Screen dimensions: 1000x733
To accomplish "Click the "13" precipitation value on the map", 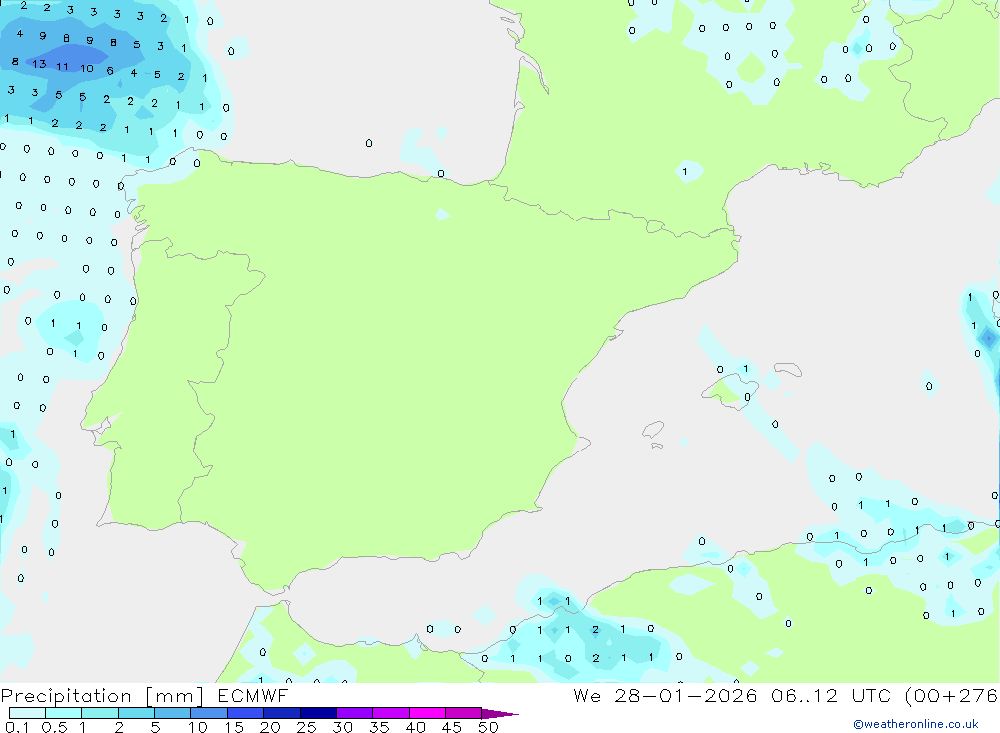I will pos(40,64).
